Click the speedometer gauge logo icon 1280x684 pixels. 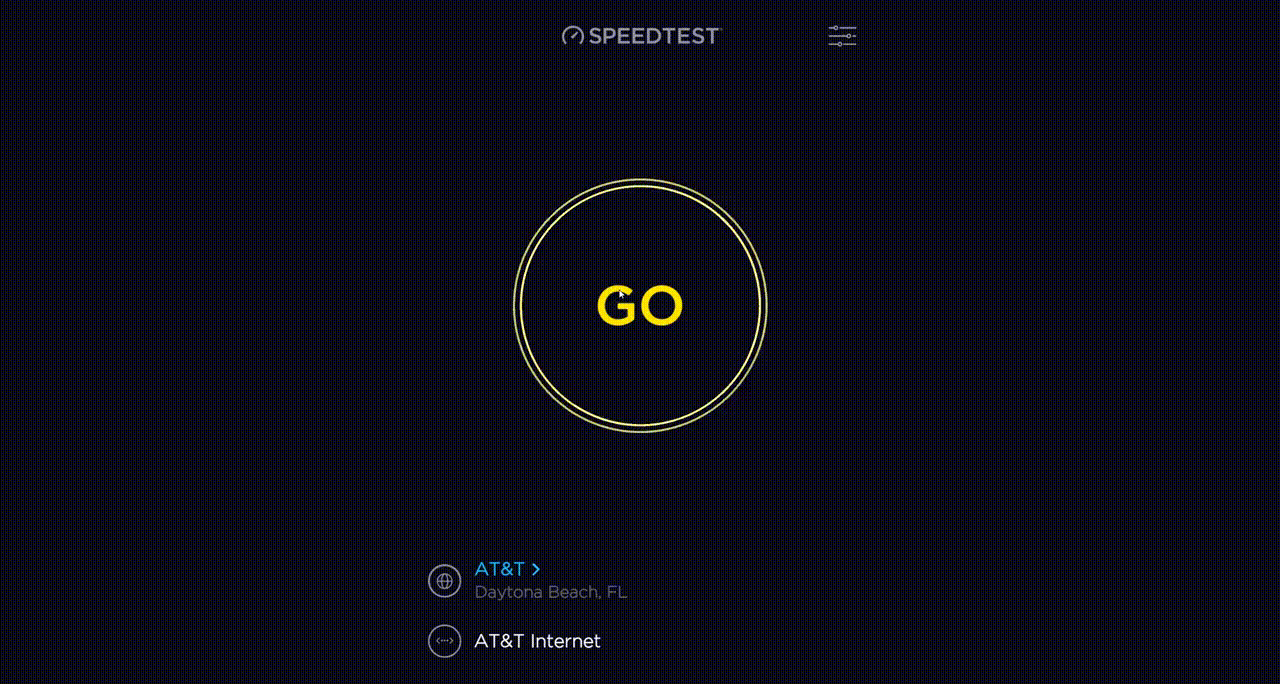pyautogui.click(x=572, y=36)
